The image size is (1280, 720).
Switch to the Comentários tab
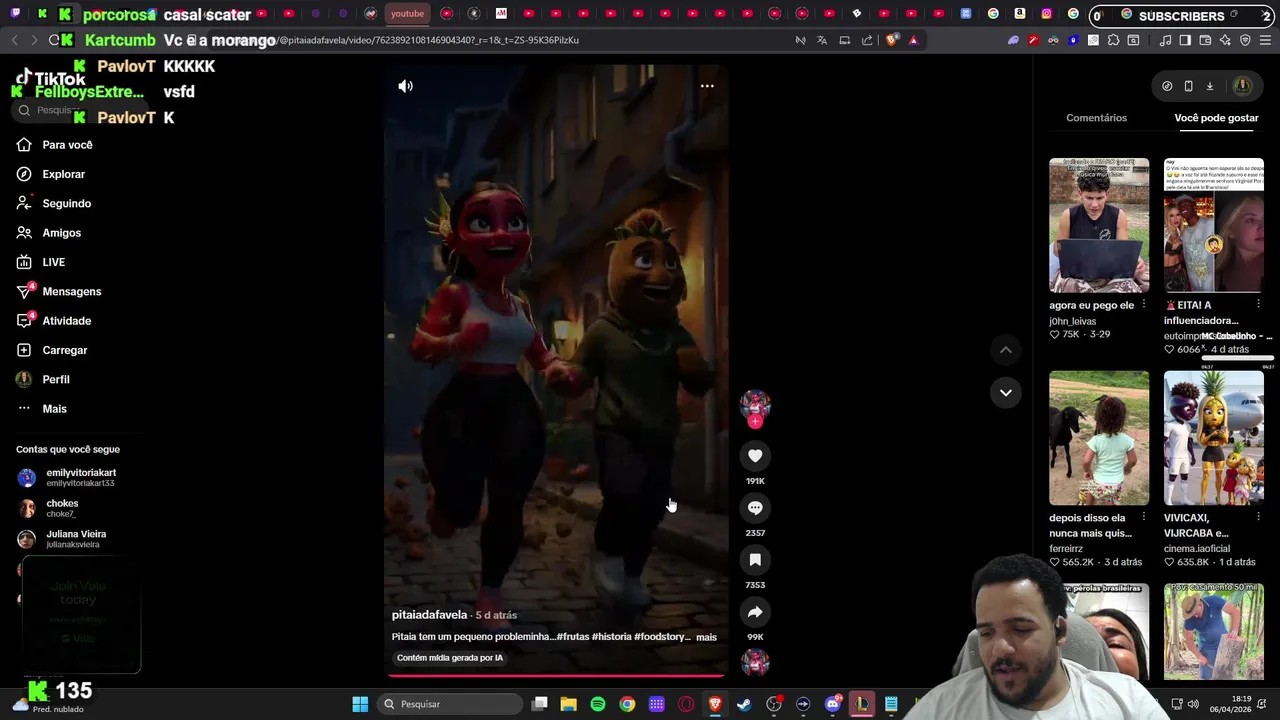click(x=1096, y=118)
